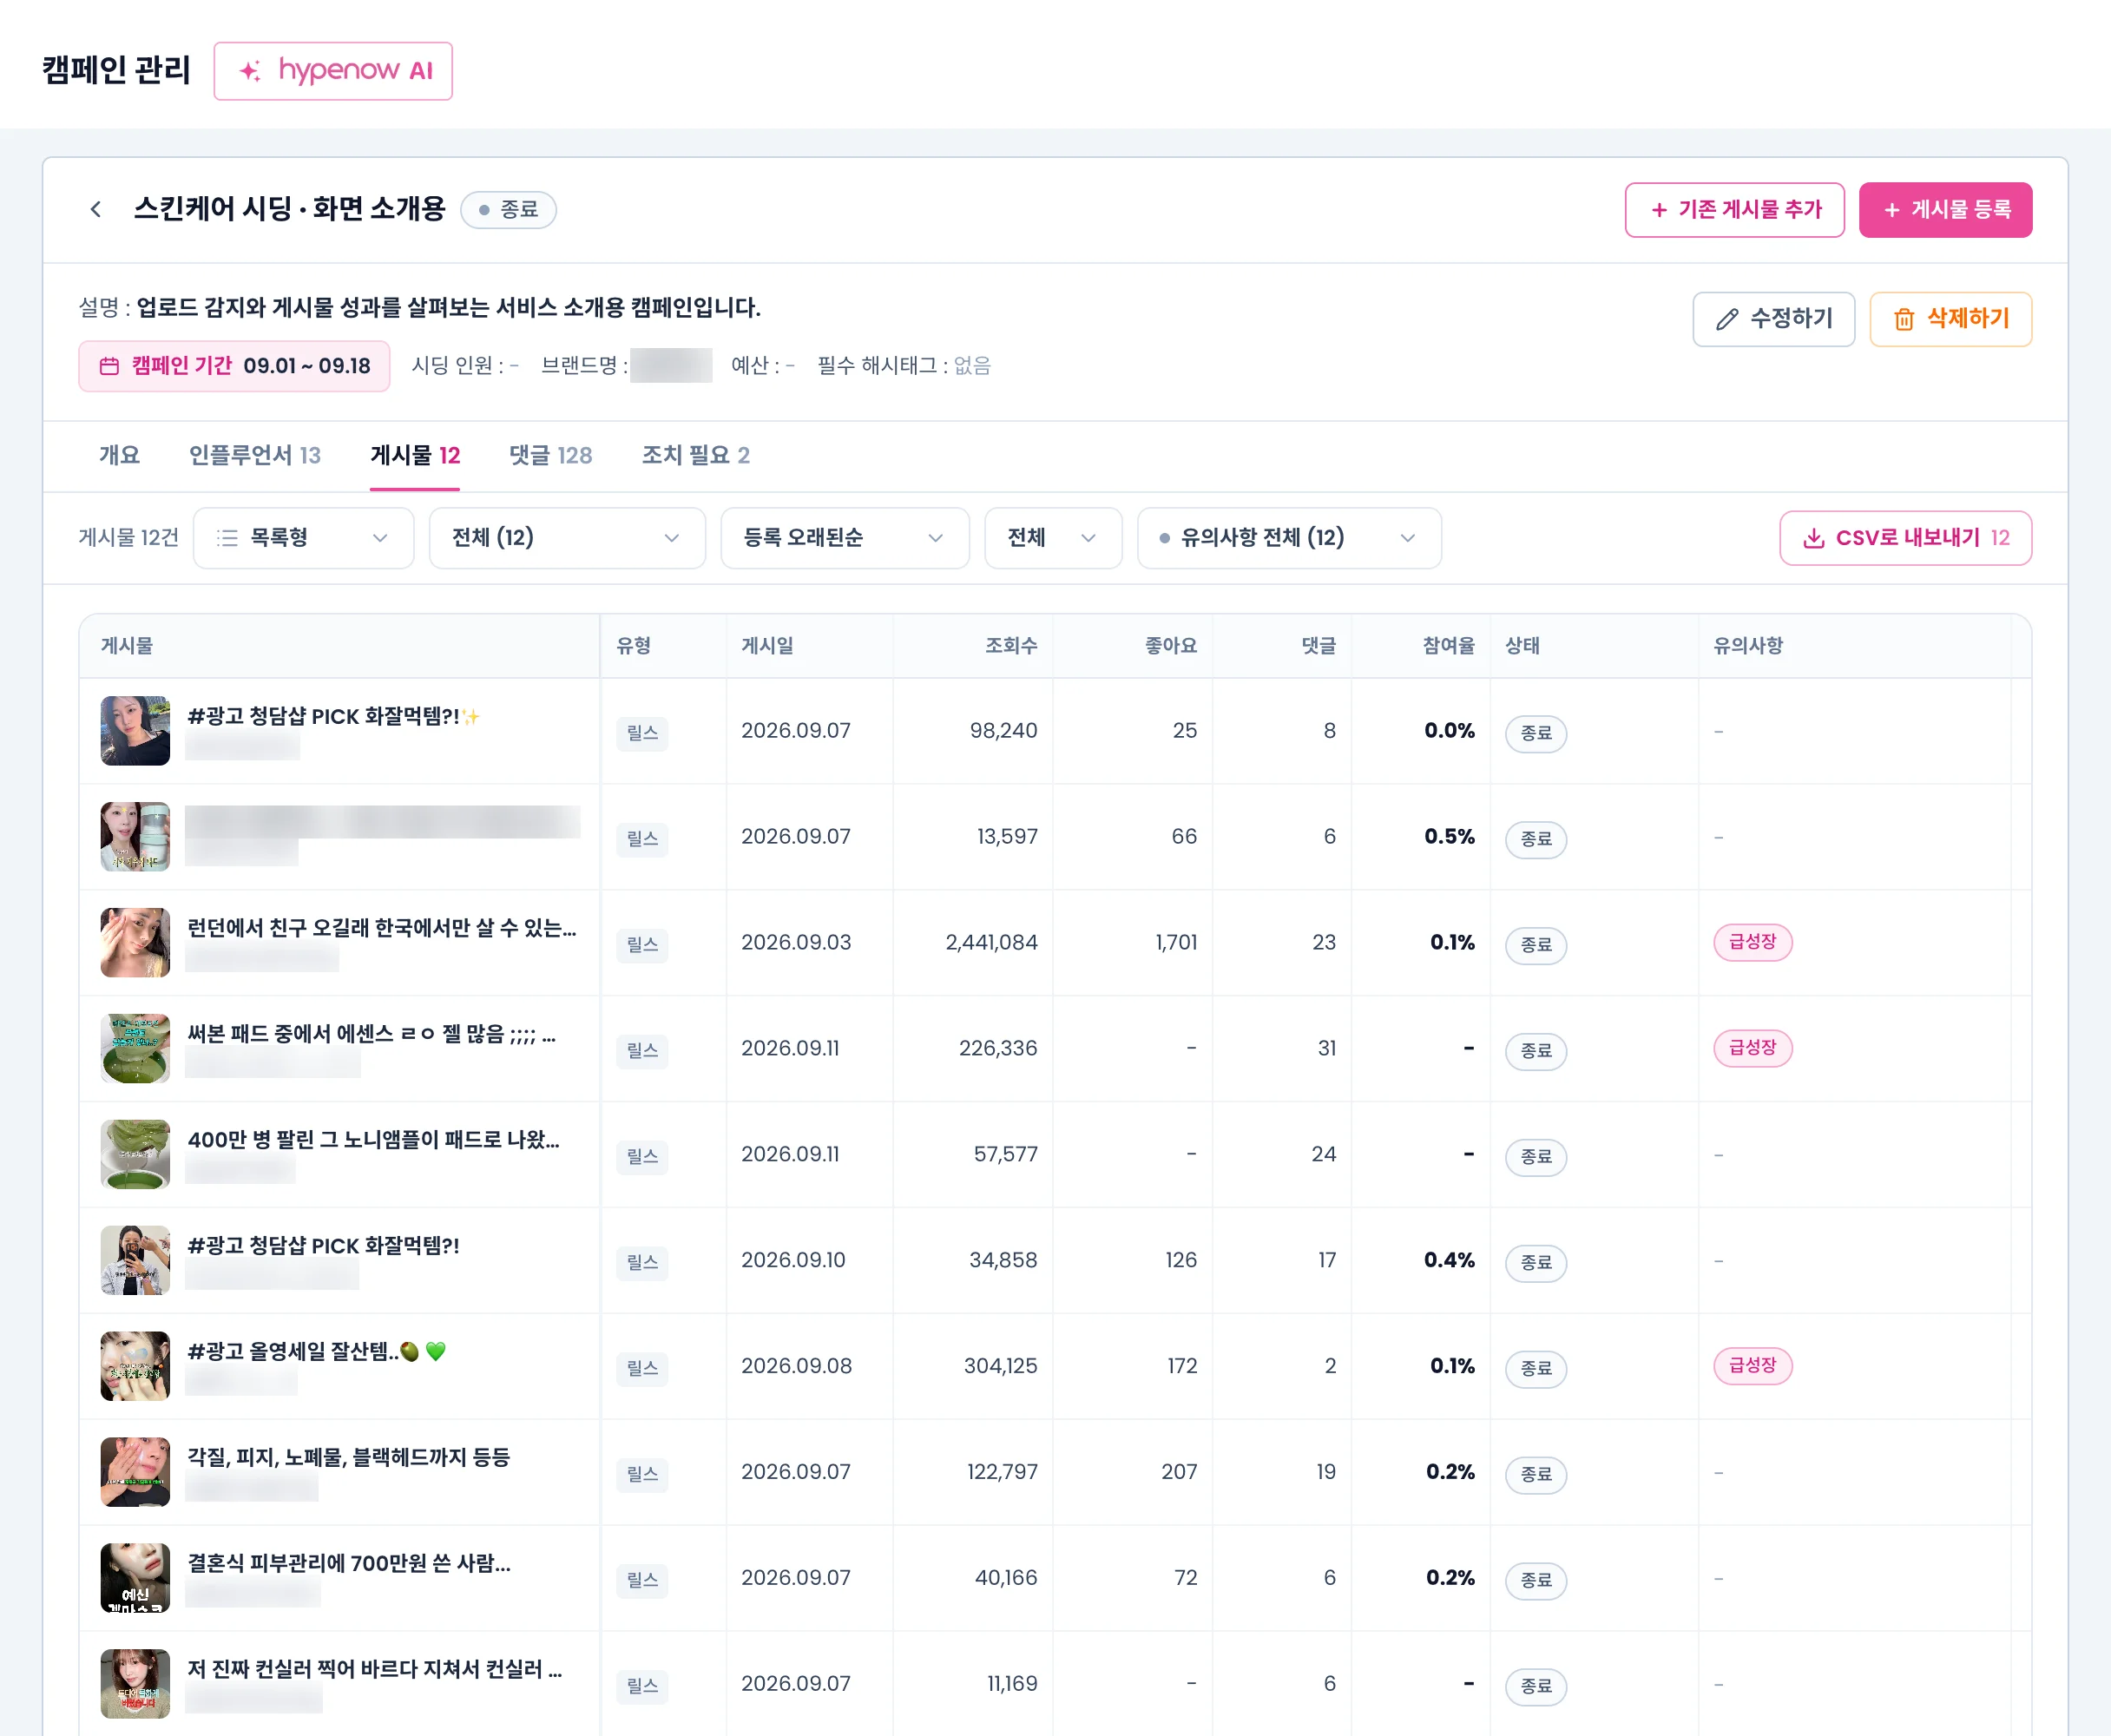Click the 기존 게시물 추가 button
The image size is (2111, 1736).
coord(1734,210)
